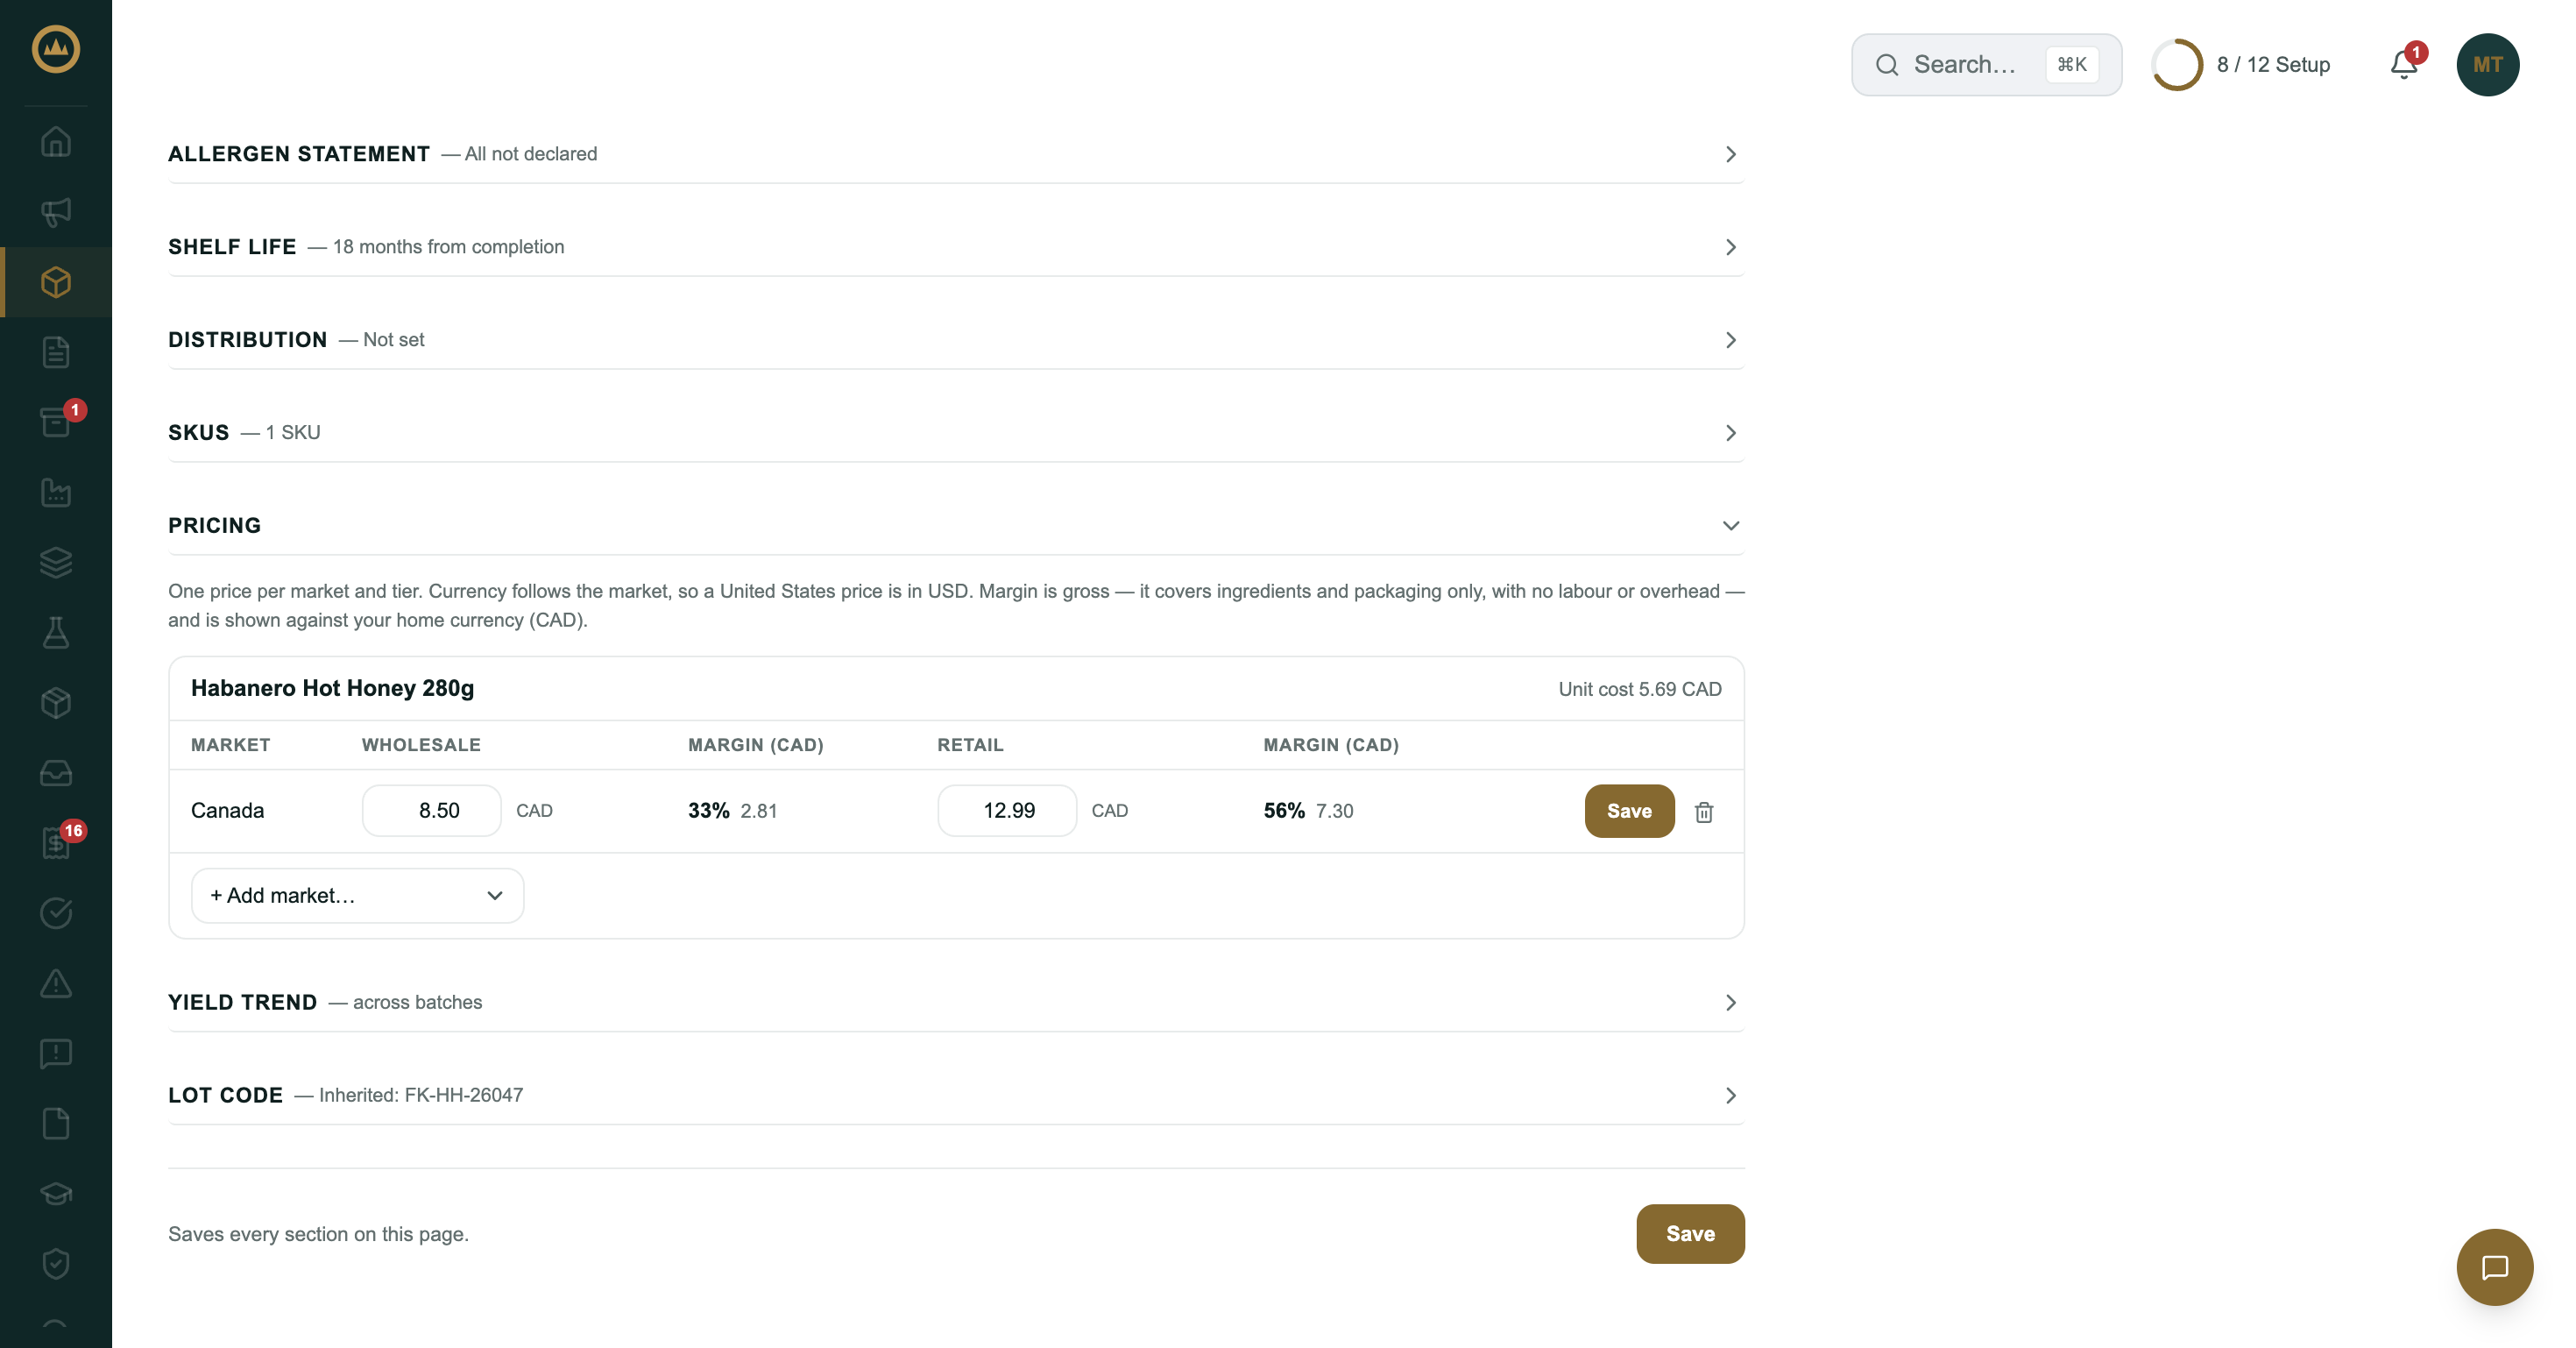Open the graduation cap icon in the sidebar
The height and width of the screenshot is (1348, 2576).
coord(56,1194)
